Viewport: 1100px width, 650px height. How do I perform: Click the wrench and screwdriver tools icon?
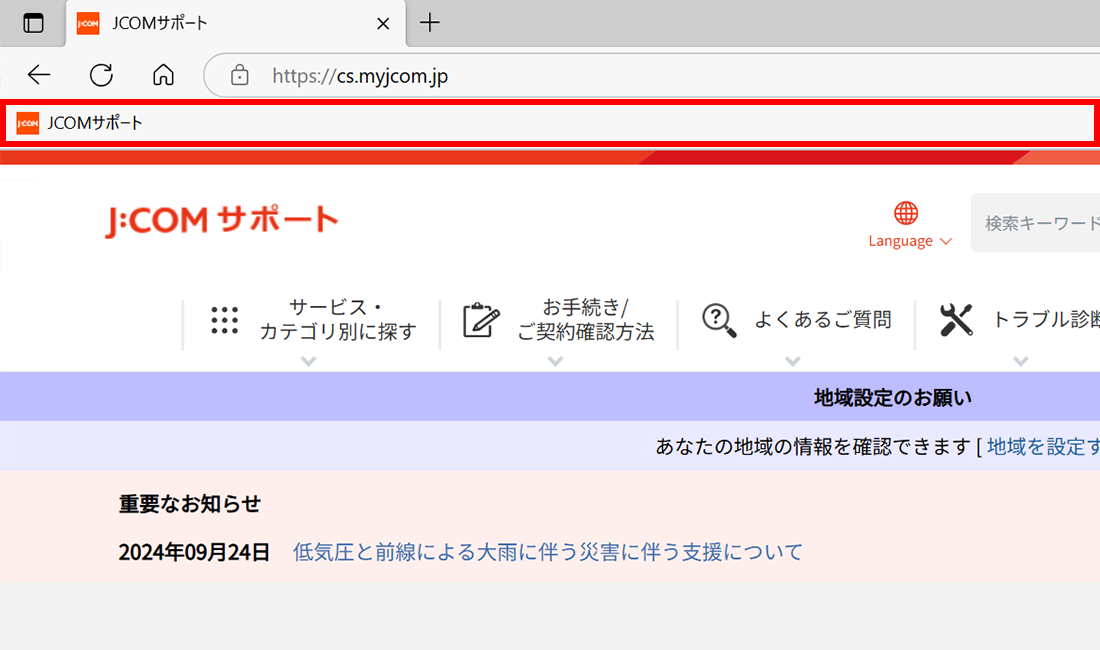(956, 320)
